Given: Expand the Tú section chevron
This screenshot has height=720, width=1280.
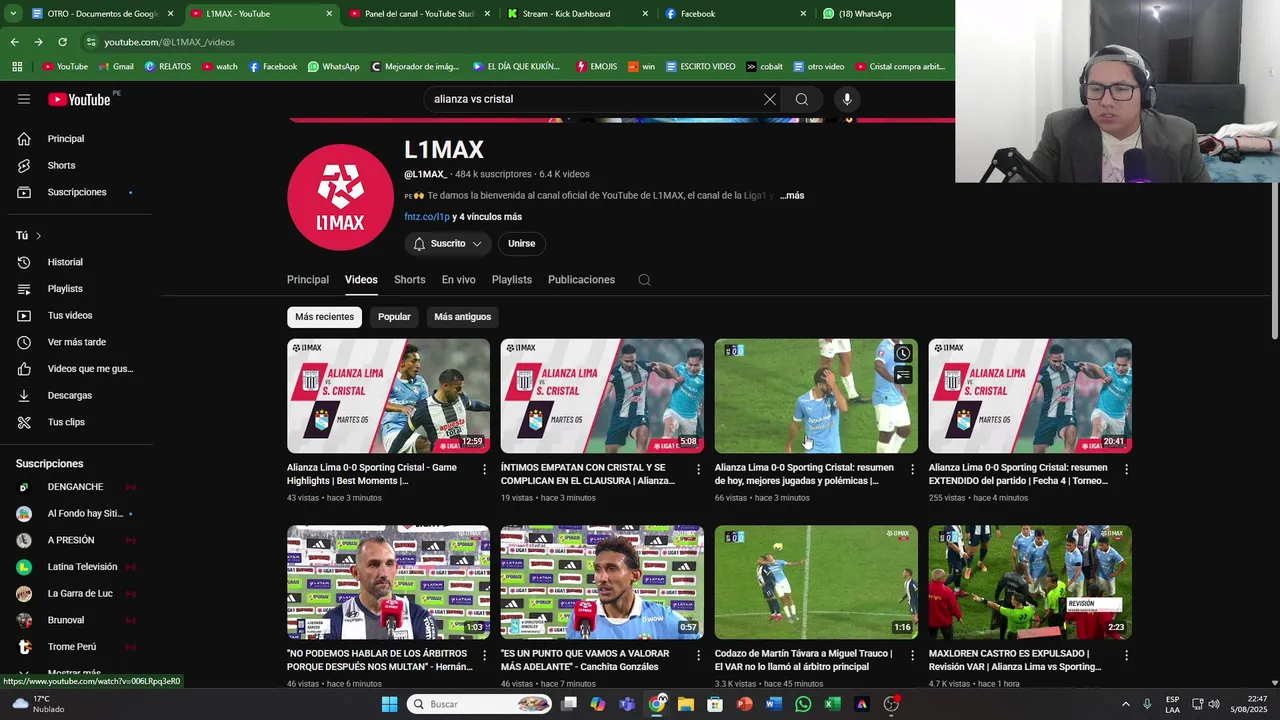Looking at the screenshot, I should (38, 236).
